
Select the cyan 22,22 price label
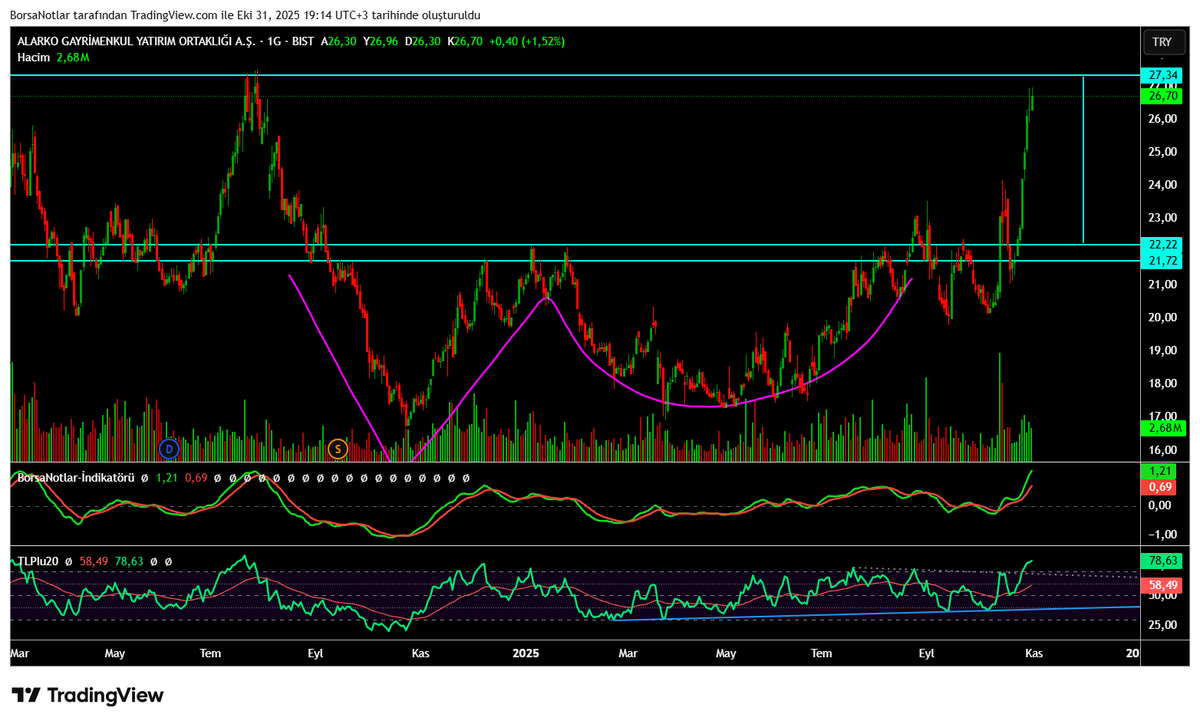click(x=1162, y=244)
